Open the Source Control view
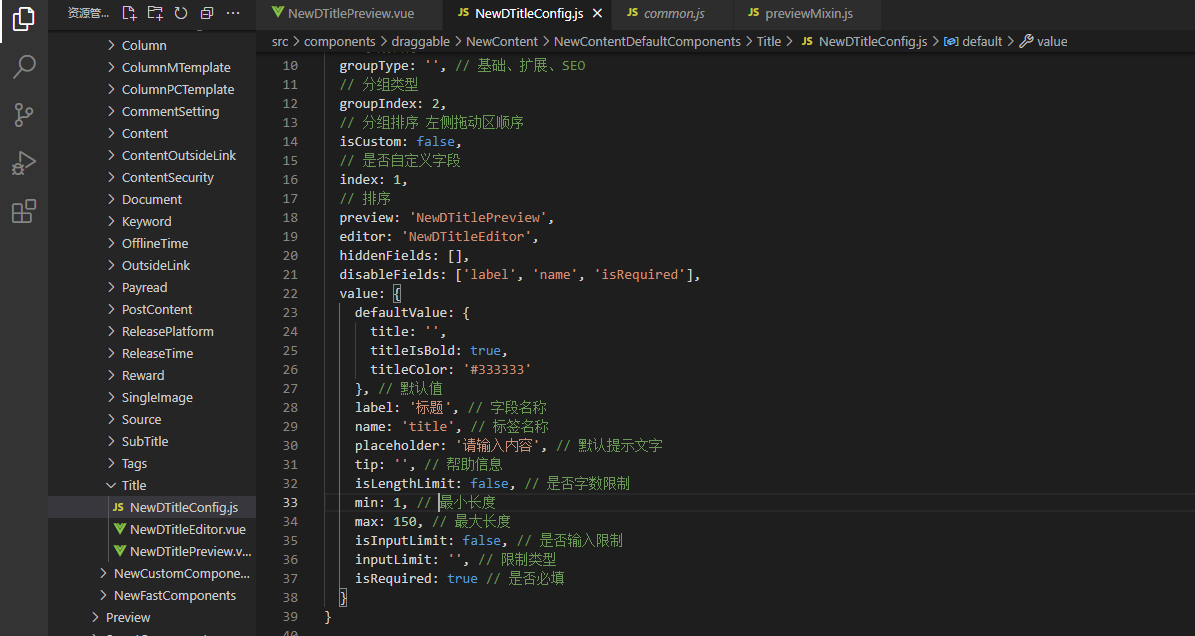1195x636 pixels. click(x=24, y=115)
